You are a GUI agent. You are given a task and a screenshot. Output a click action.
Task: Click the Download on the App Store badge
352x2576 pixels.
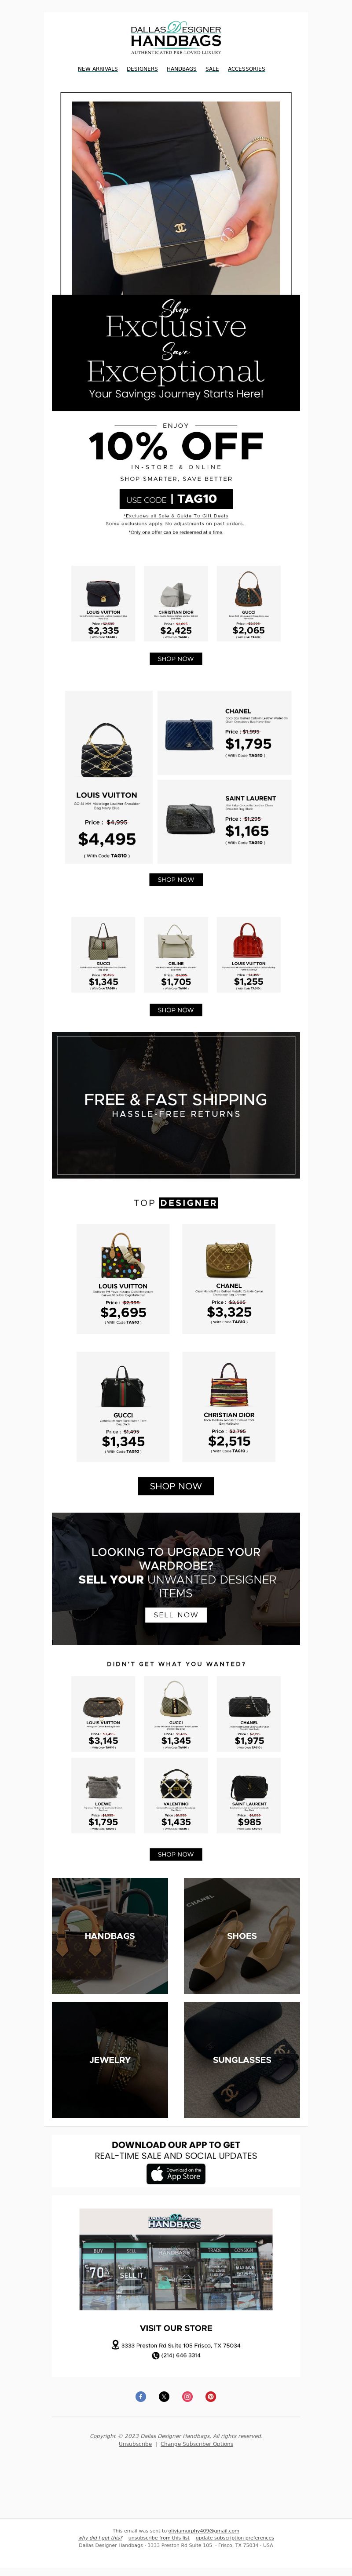point(176,2174)
